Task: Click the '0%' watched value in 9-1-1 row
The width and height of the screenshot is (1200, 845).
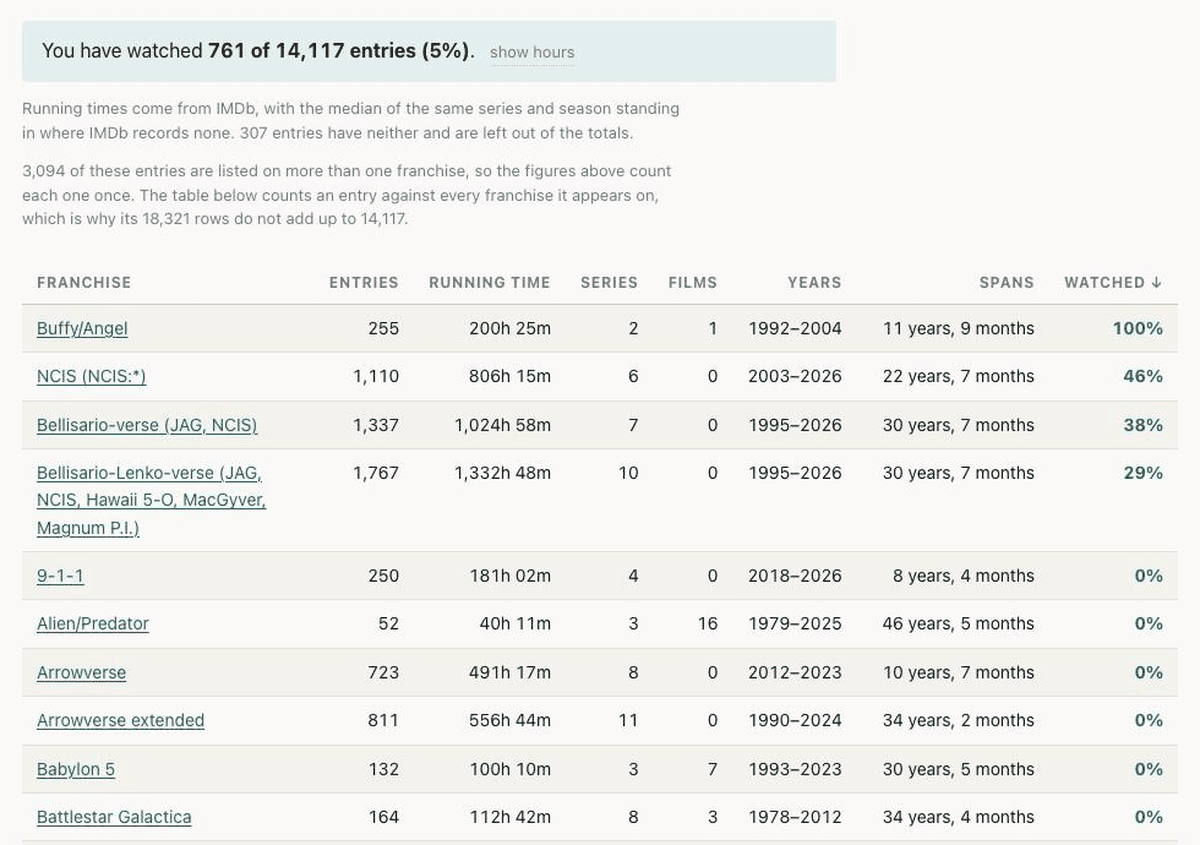Action: [1149, 576]
